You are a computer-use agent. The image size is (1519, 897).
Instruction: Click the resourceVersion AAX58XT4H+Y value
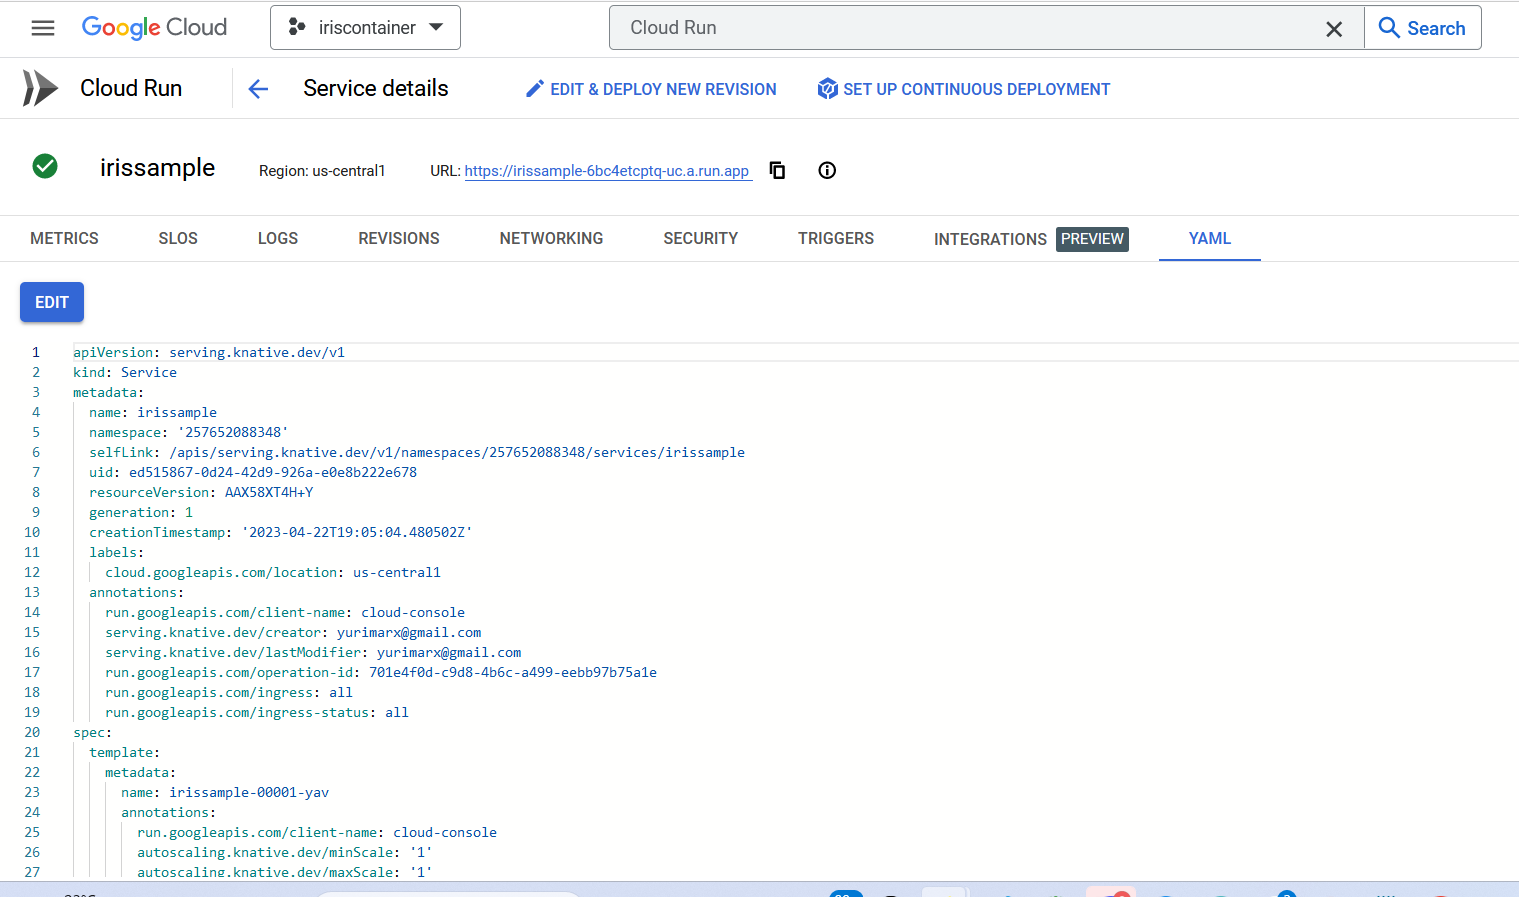269,492
